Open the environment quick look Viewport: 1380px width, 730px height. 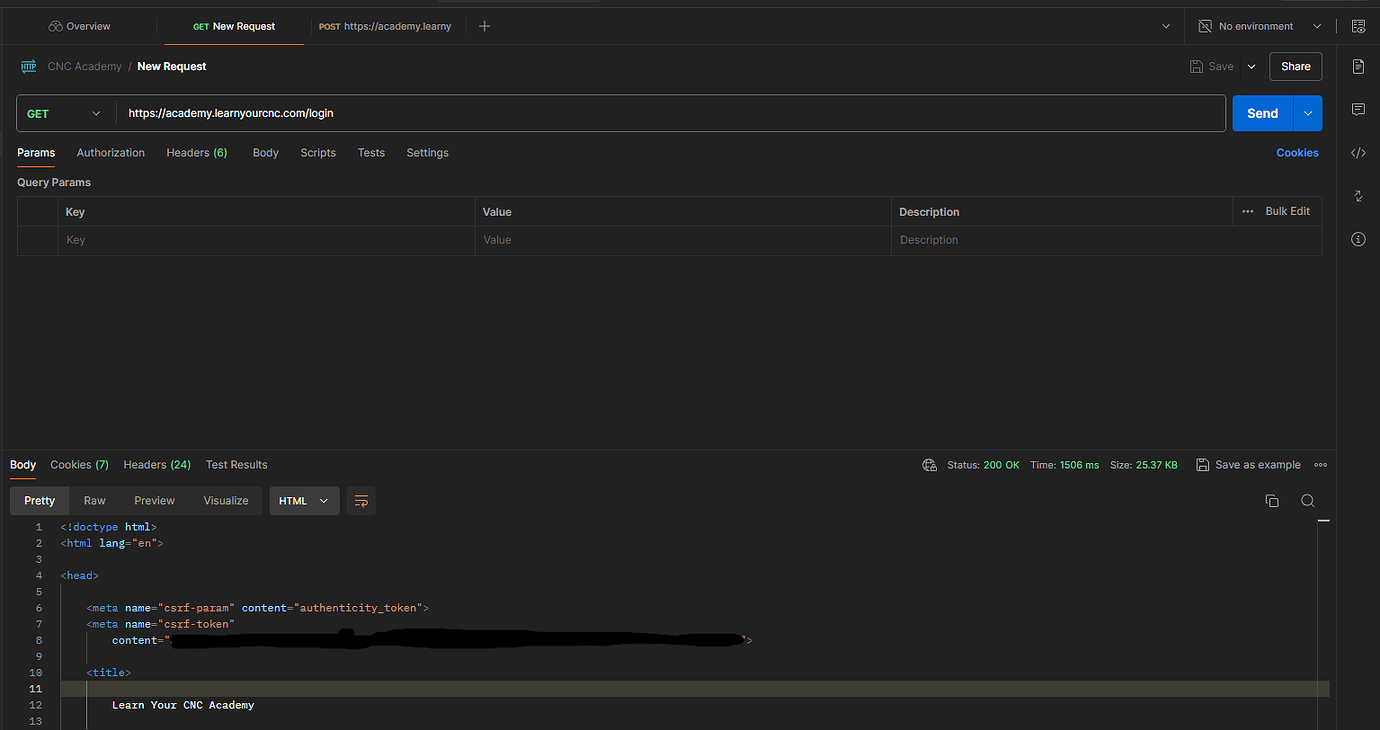click(1357, 26)
